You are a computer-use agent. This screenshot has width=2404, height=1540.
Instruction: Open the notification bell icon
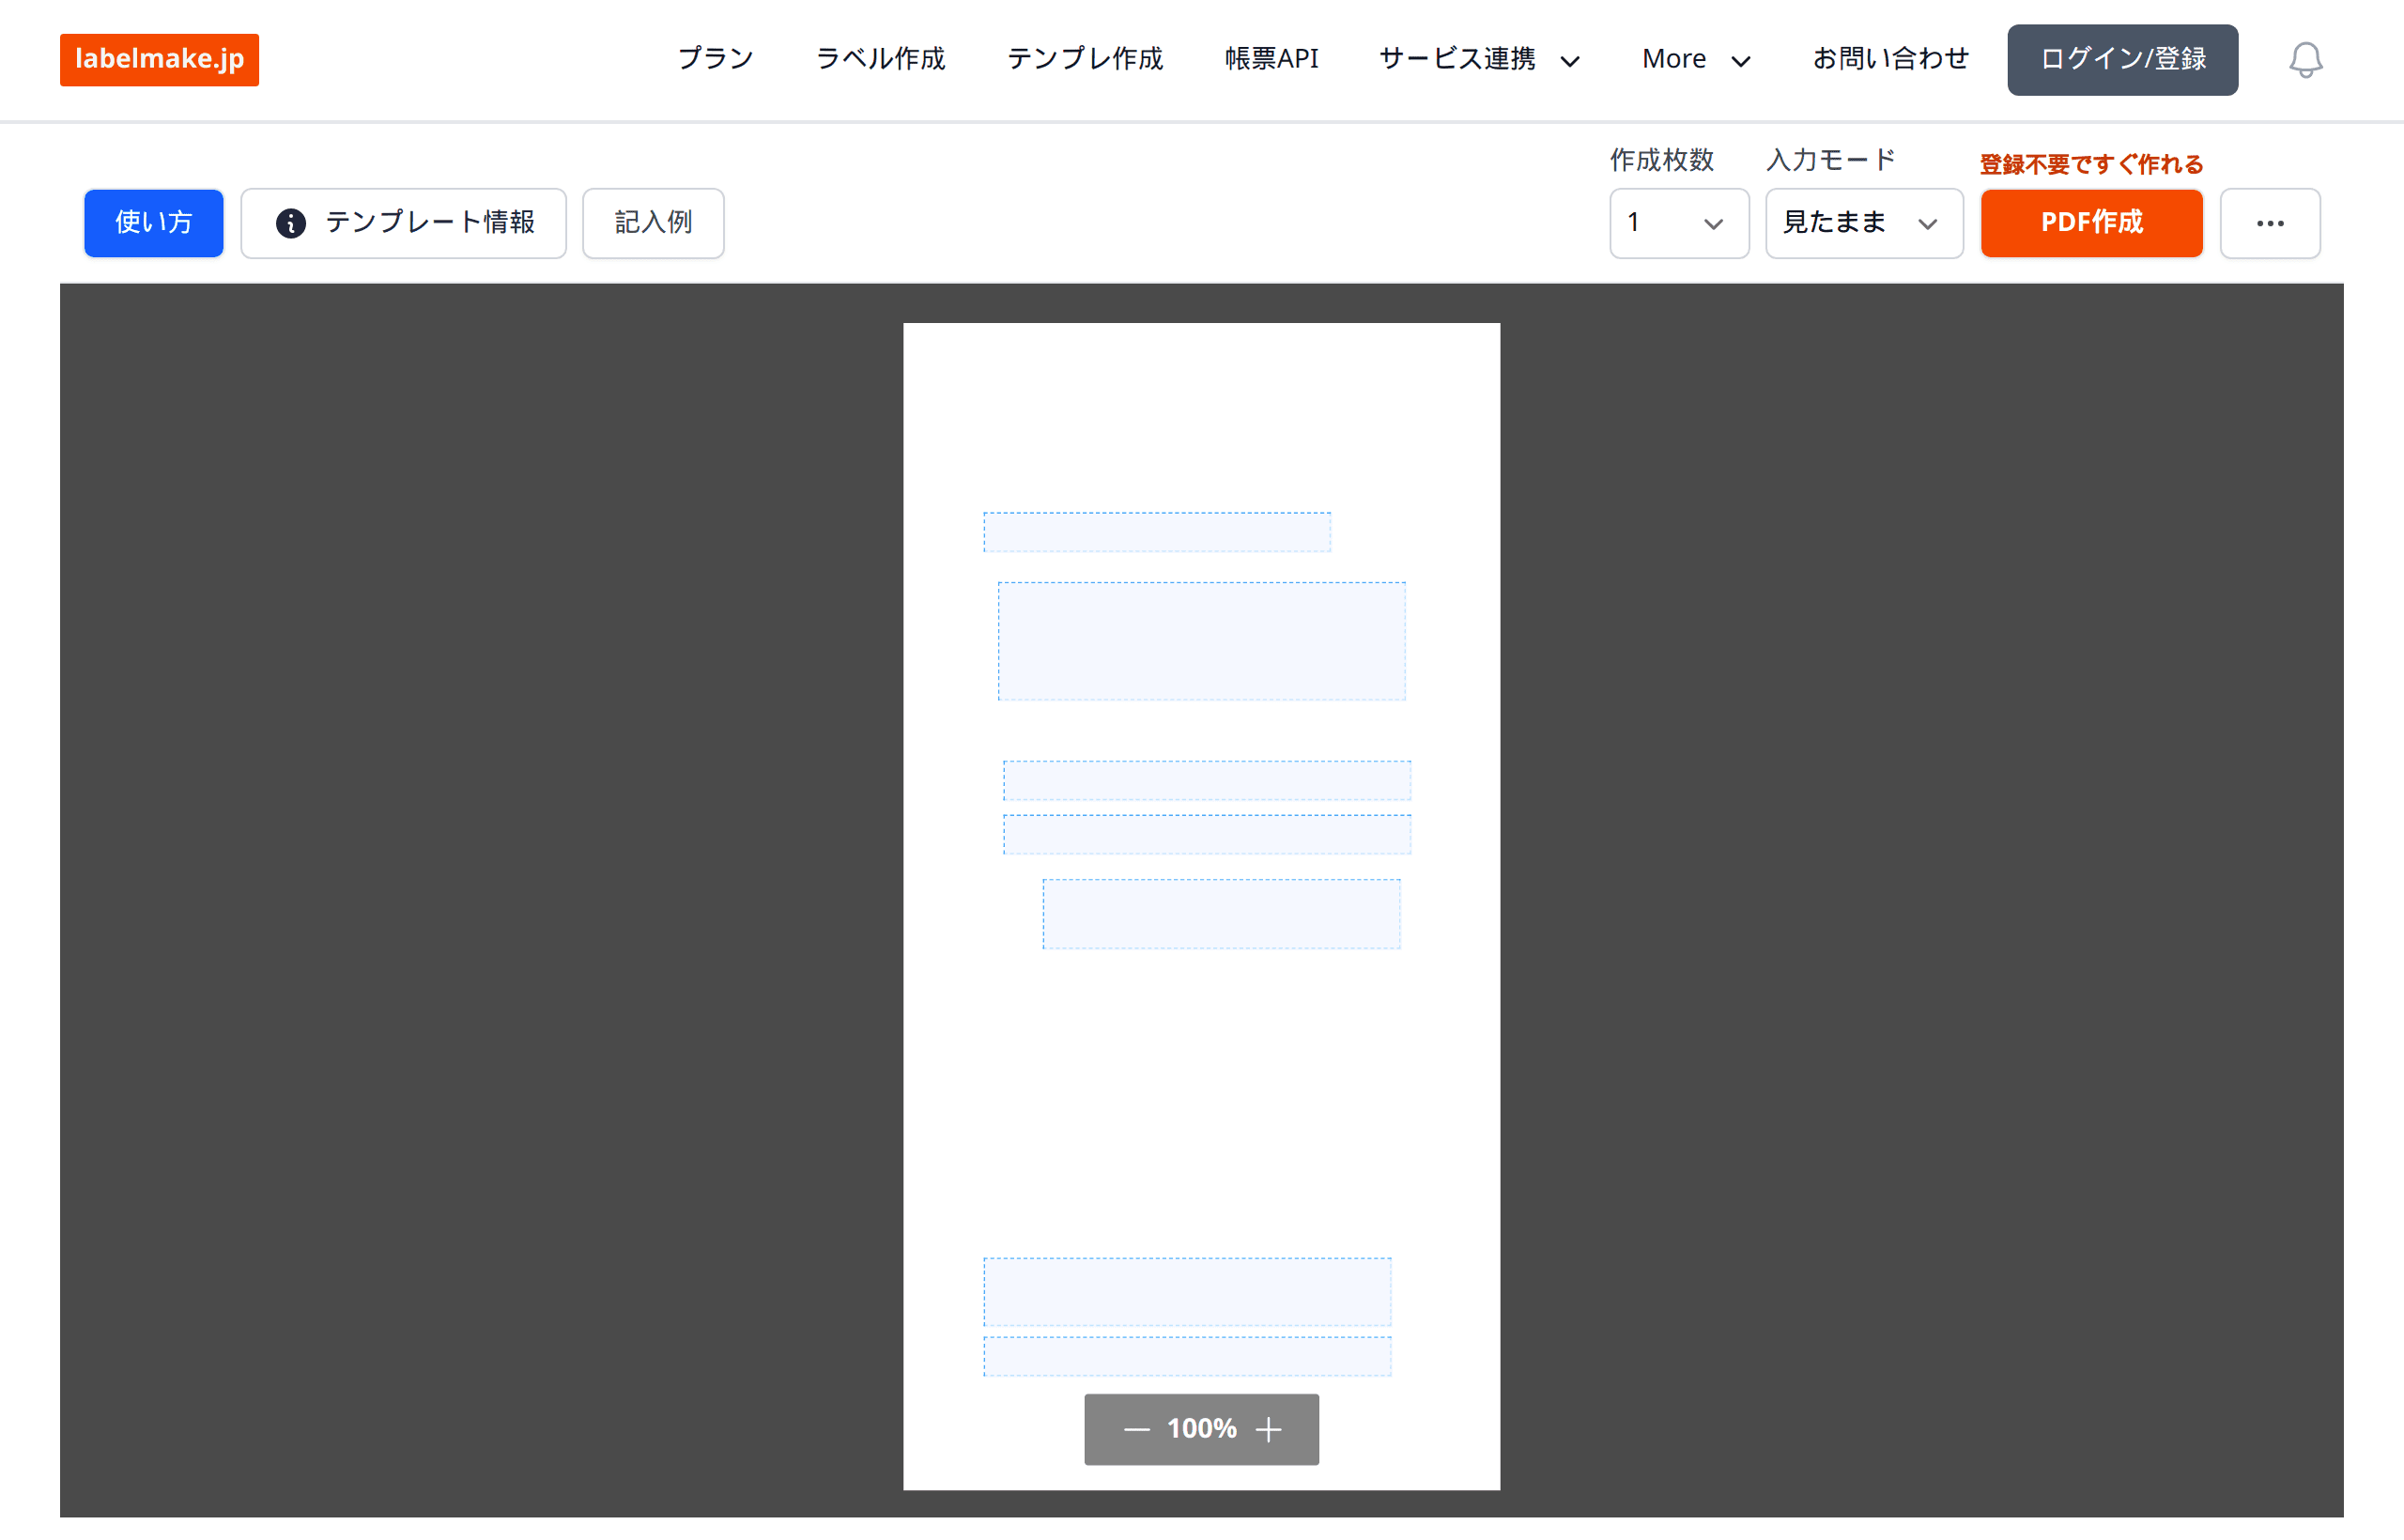pyautogui.click(x=2305, y=60)
